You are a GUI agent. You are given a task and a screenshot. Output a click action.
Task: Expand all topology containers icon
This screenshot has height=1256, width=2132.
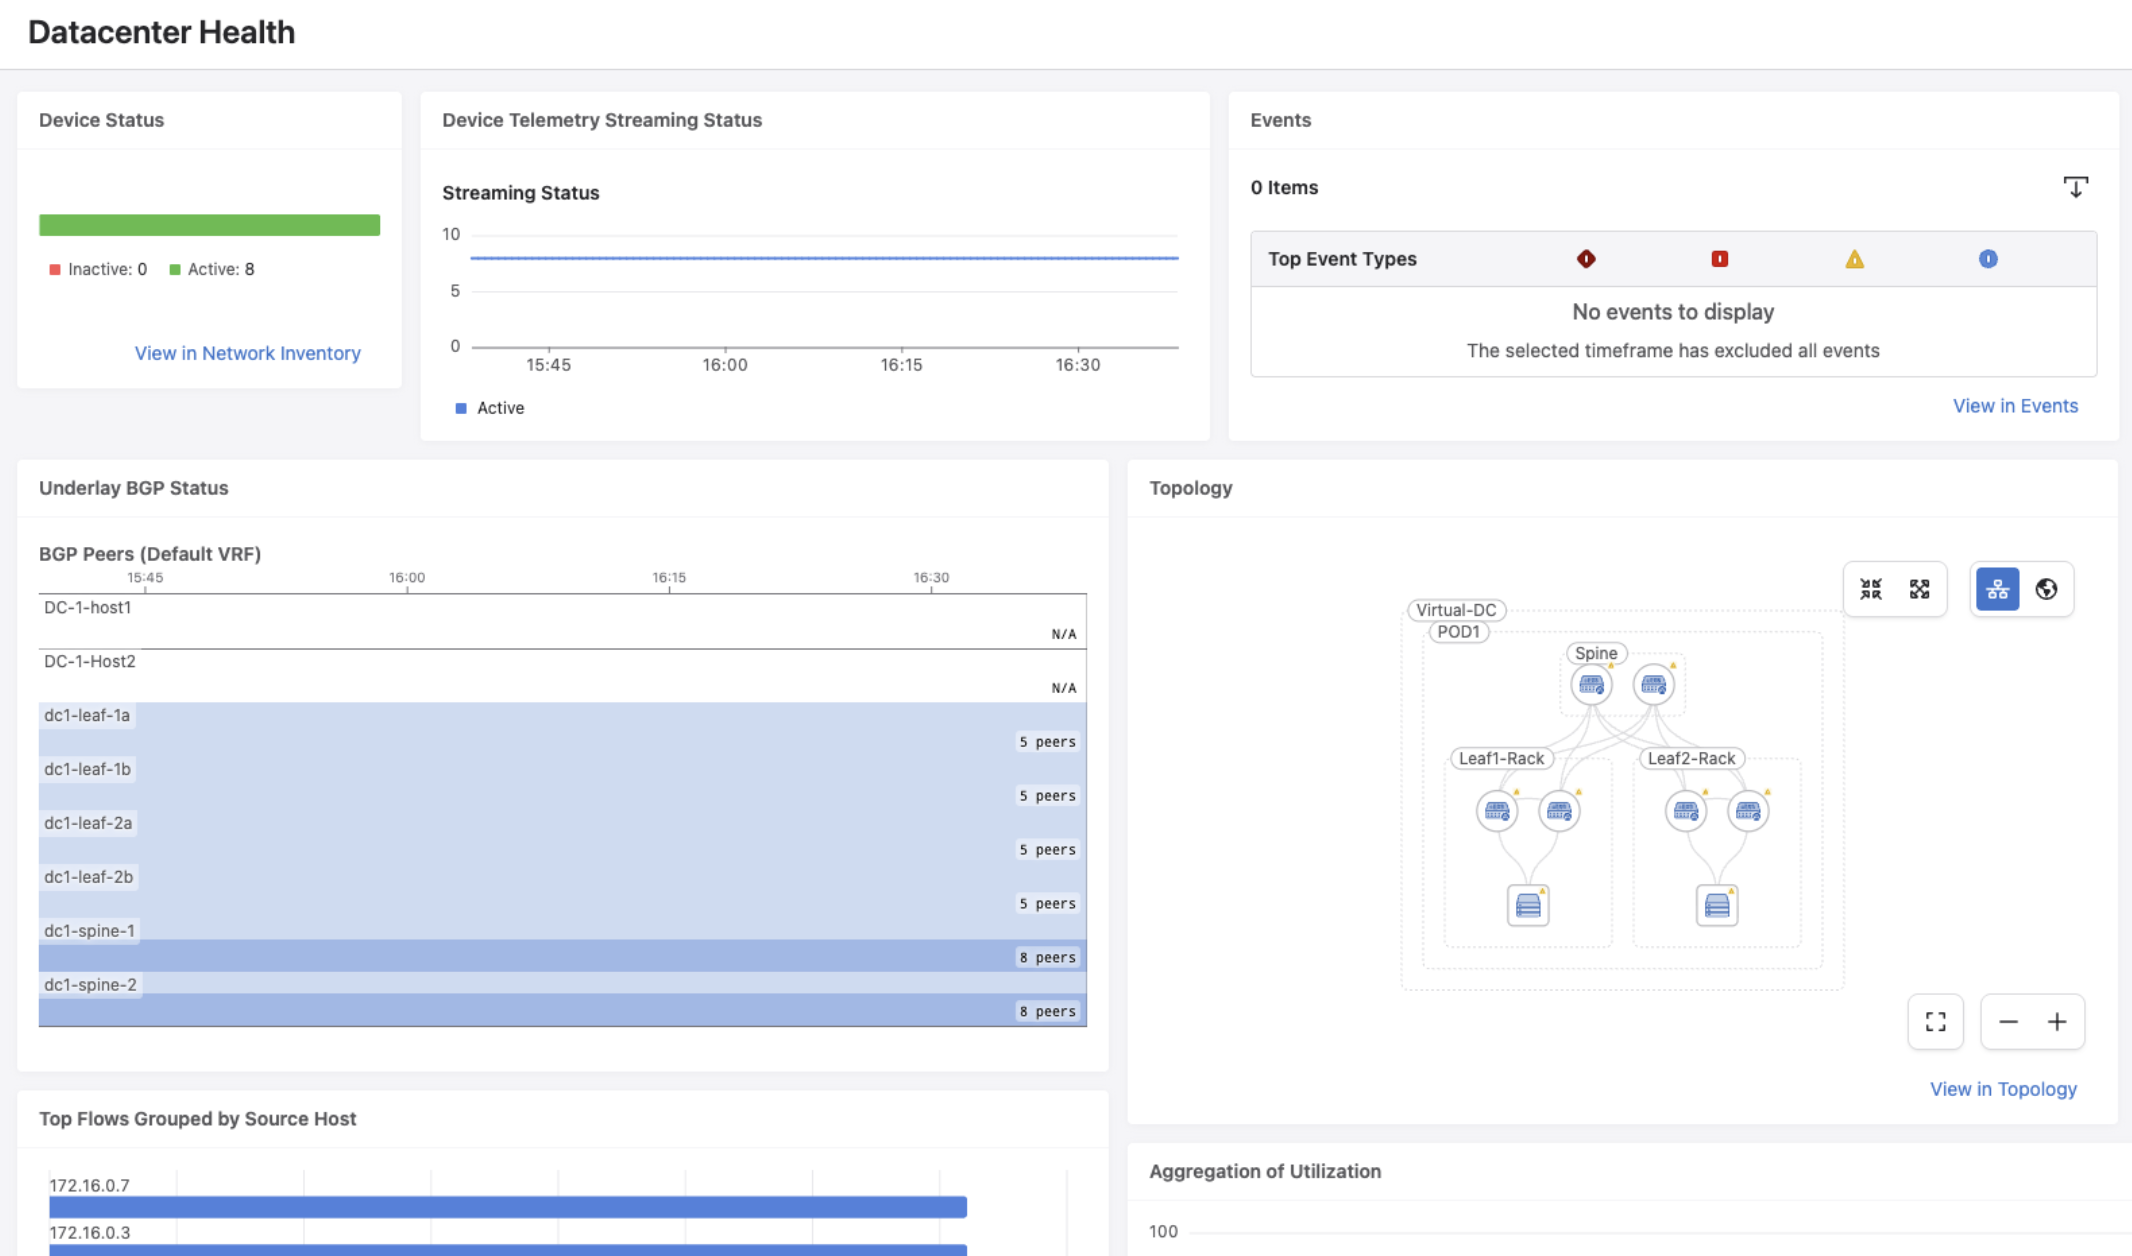point(1919,589)
